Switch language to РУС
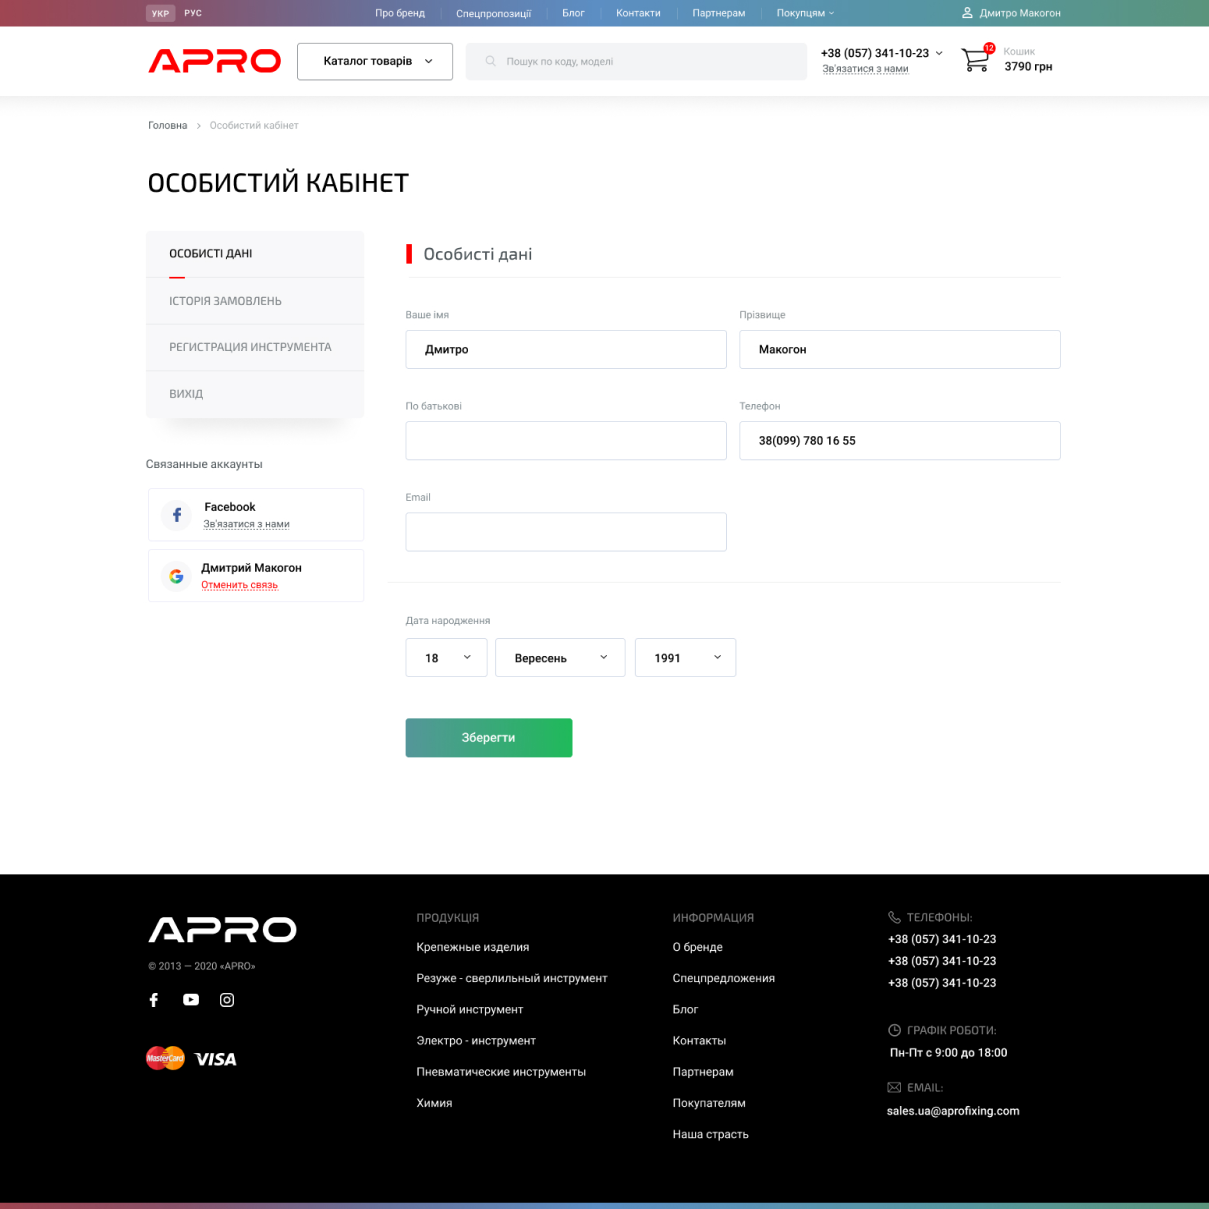 [x=193, y=13]
